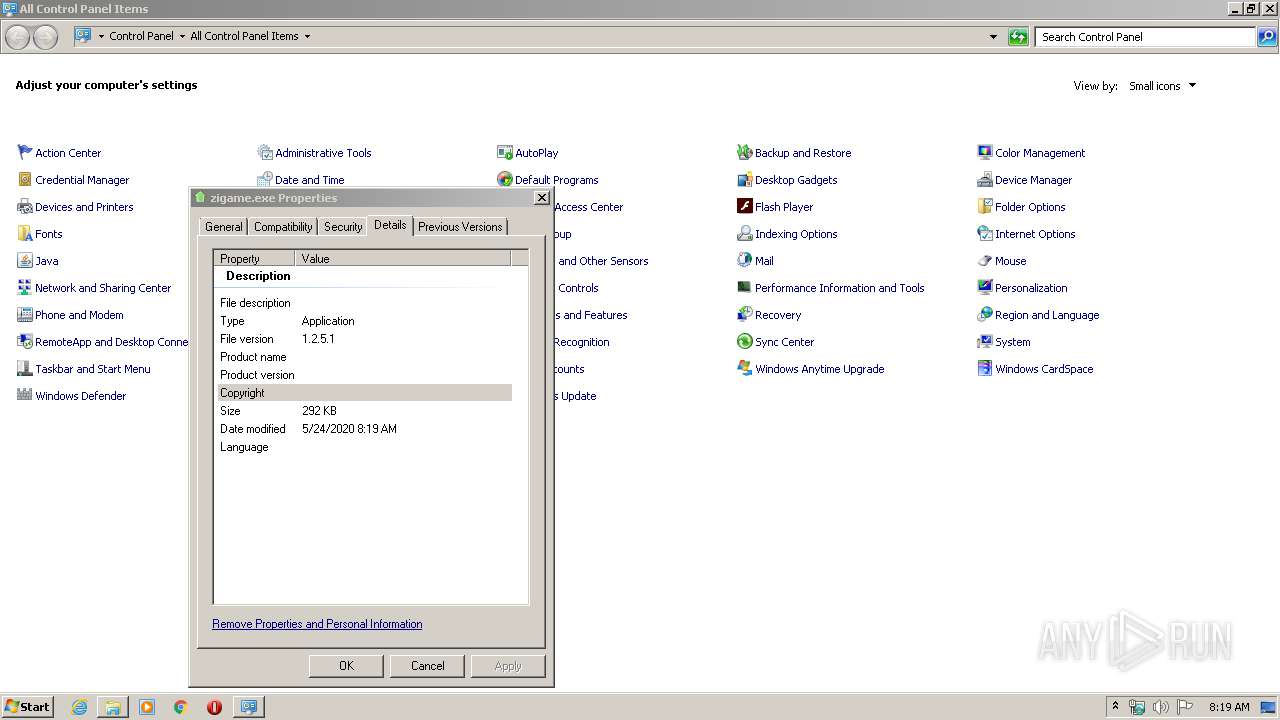1280x720 pixels.
Task: Show hidden tray icons arrow
Action: [x=1116, y=706]
